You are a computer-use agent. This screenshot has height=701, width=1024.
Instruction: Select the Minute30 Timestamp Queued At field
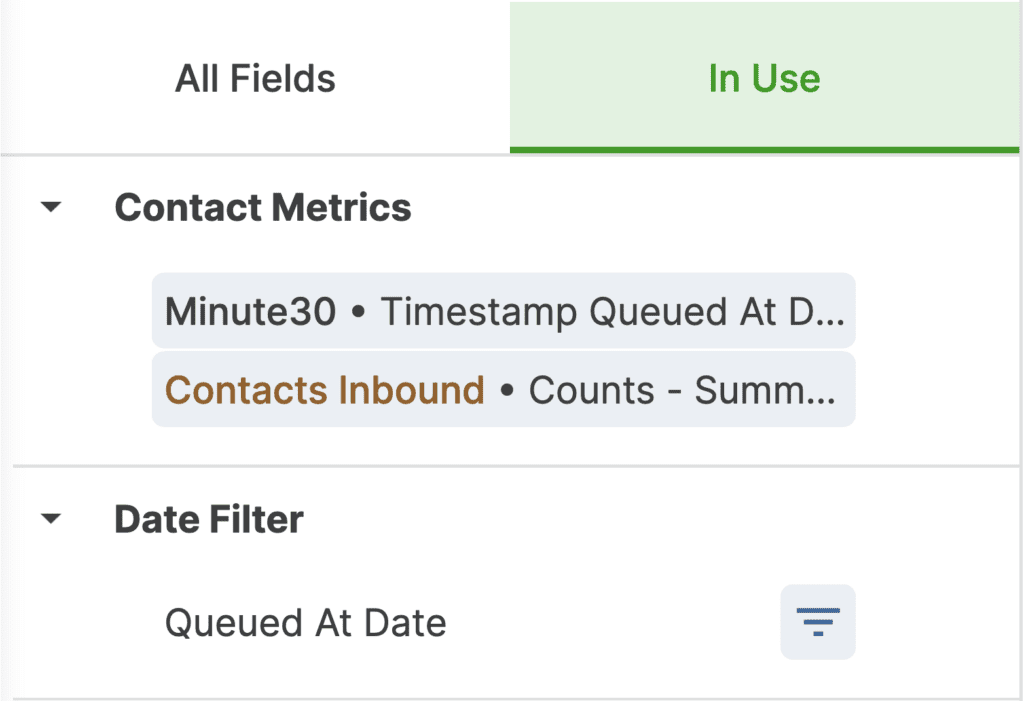(504, 310)
